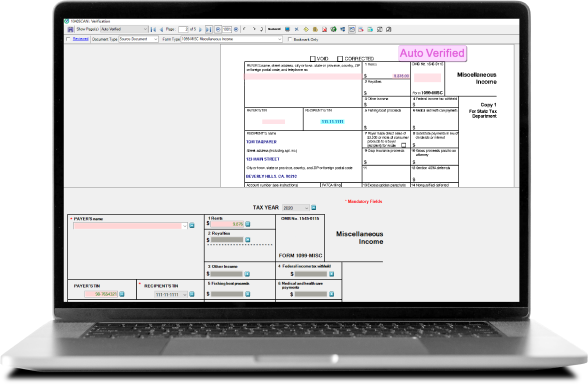
Task: Check the VOID box on the form
Action: 313,58
